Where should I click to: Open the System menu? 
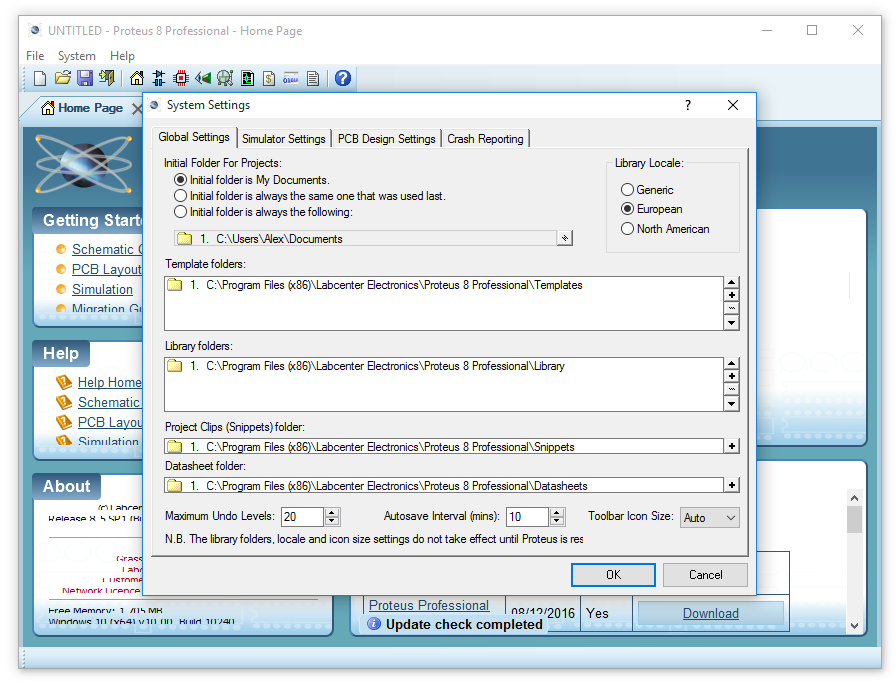pyautogui.click(x=77, y=56)
